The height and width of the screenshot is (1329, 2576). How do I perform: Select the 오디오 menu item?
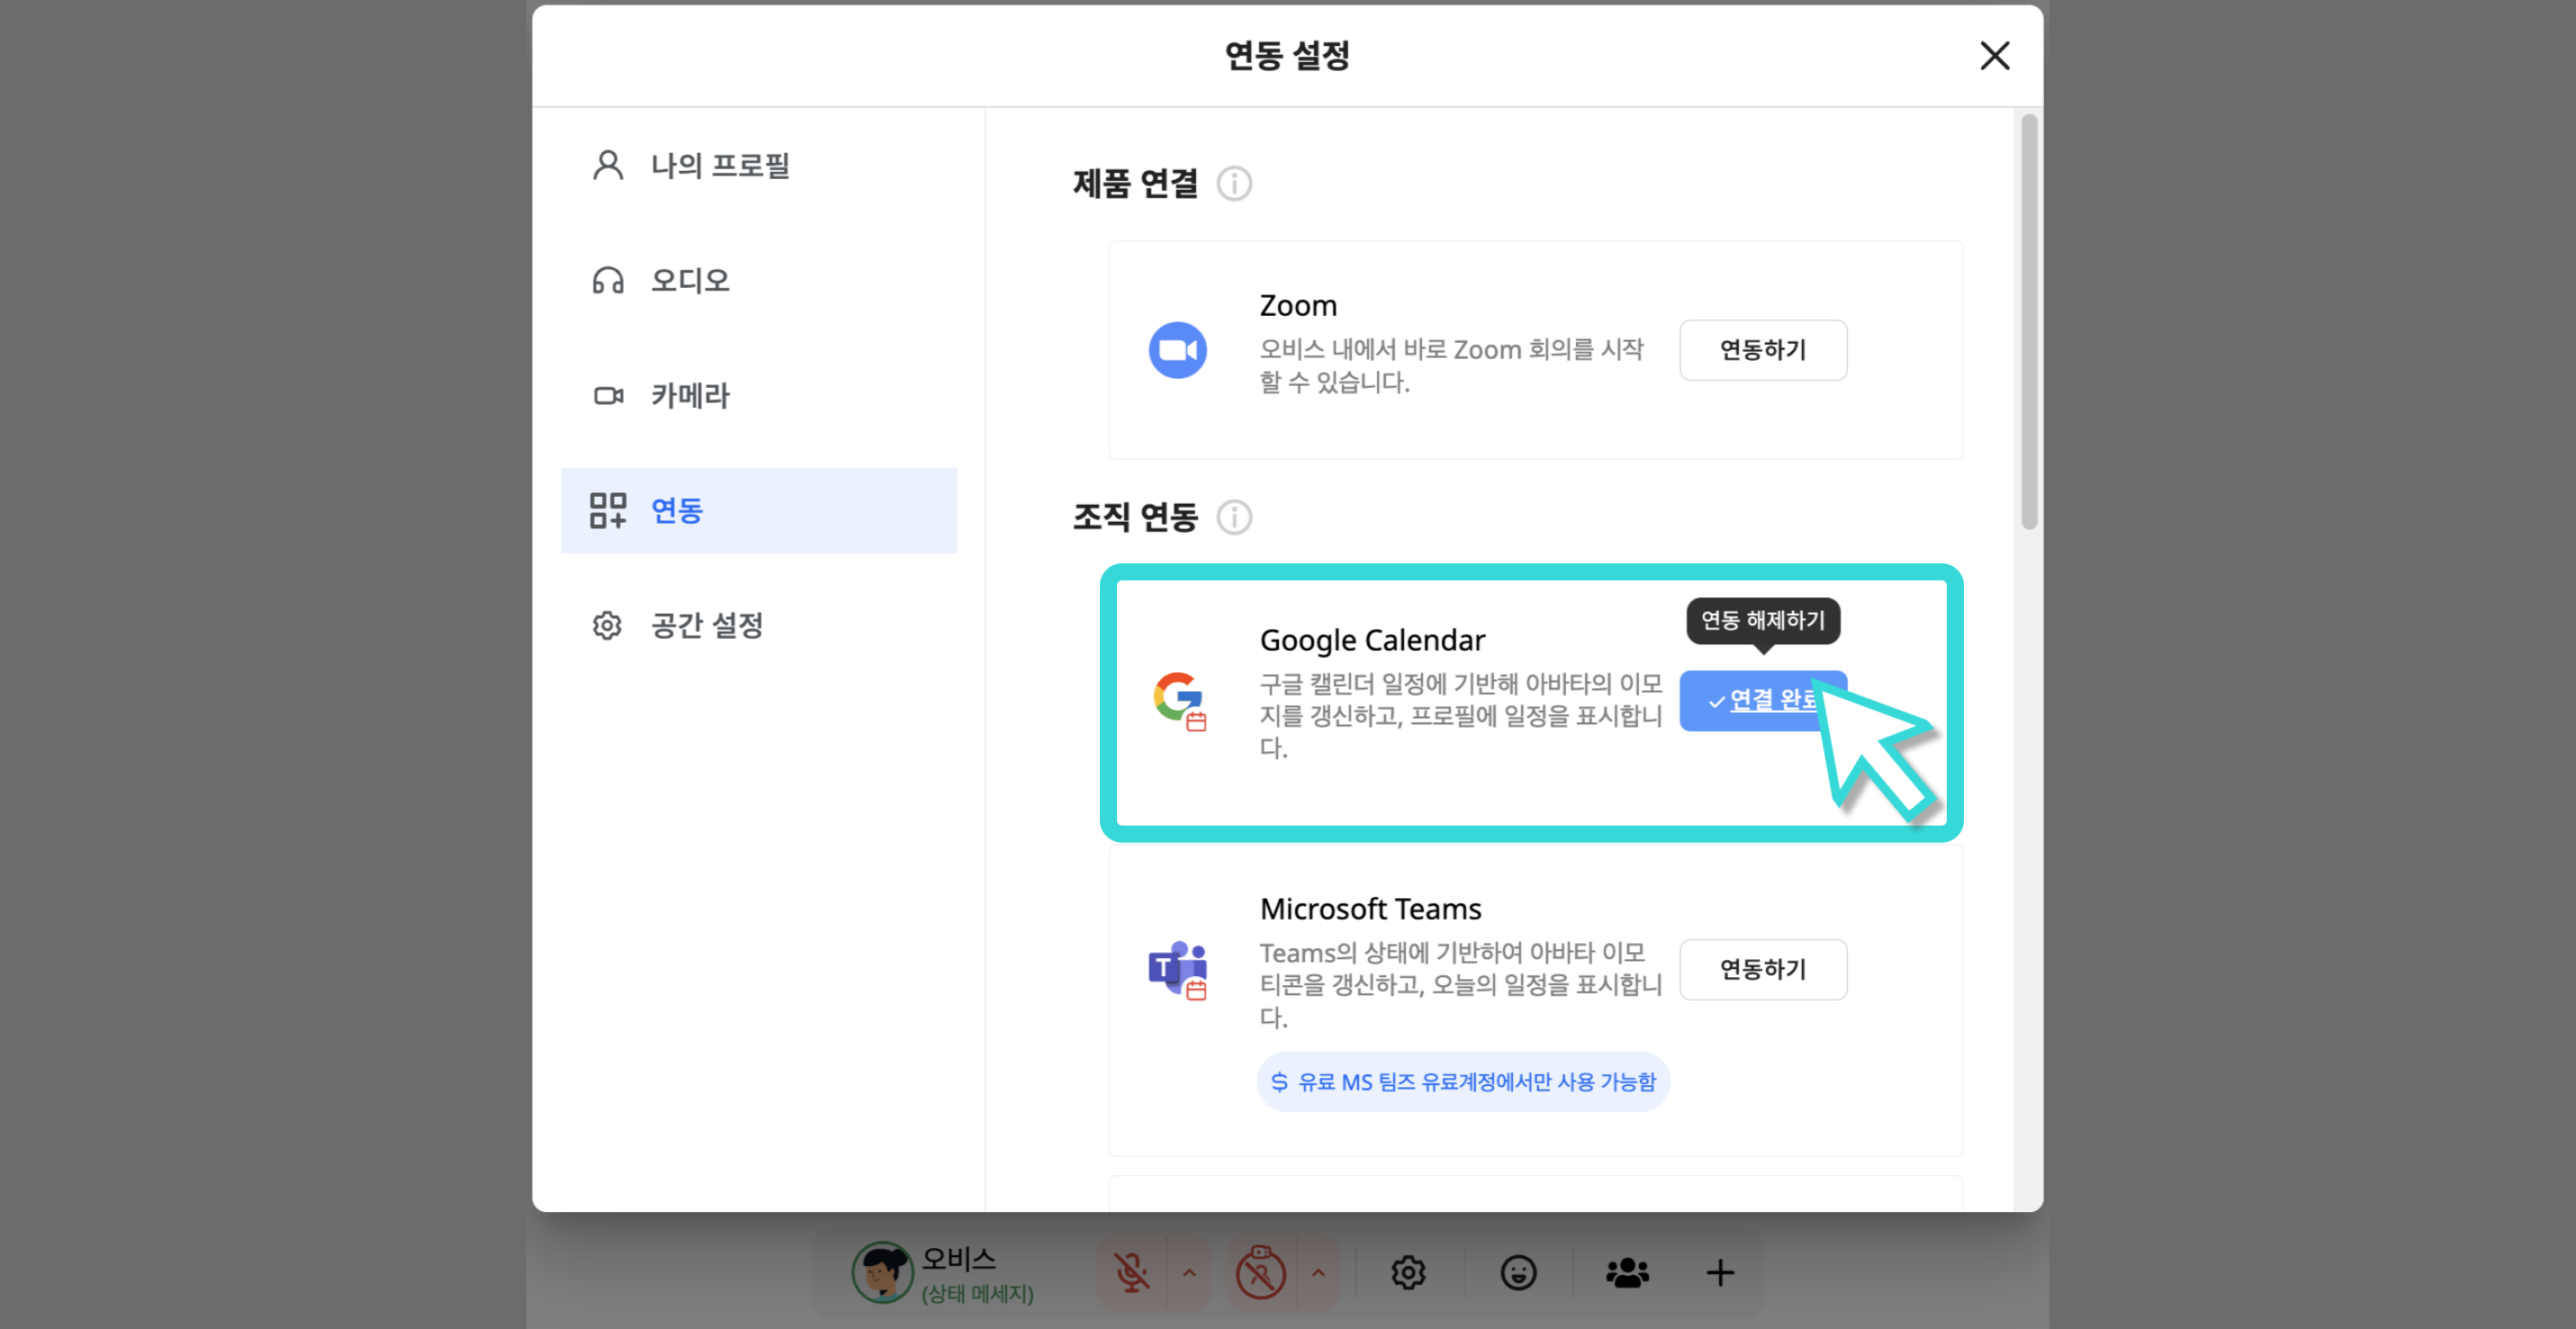click(x=759, y=280)
